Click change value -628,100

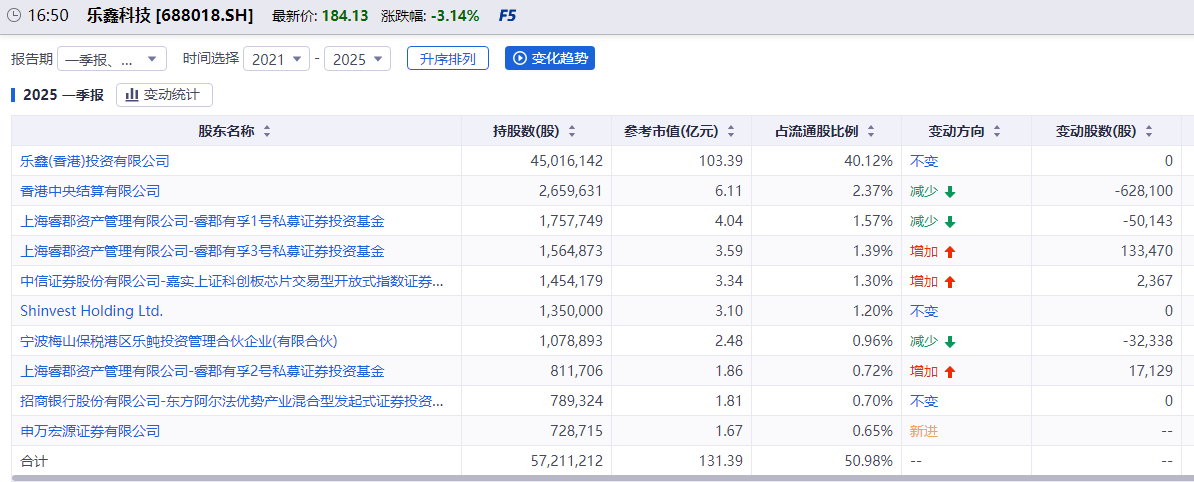[x=1143, y=191]
